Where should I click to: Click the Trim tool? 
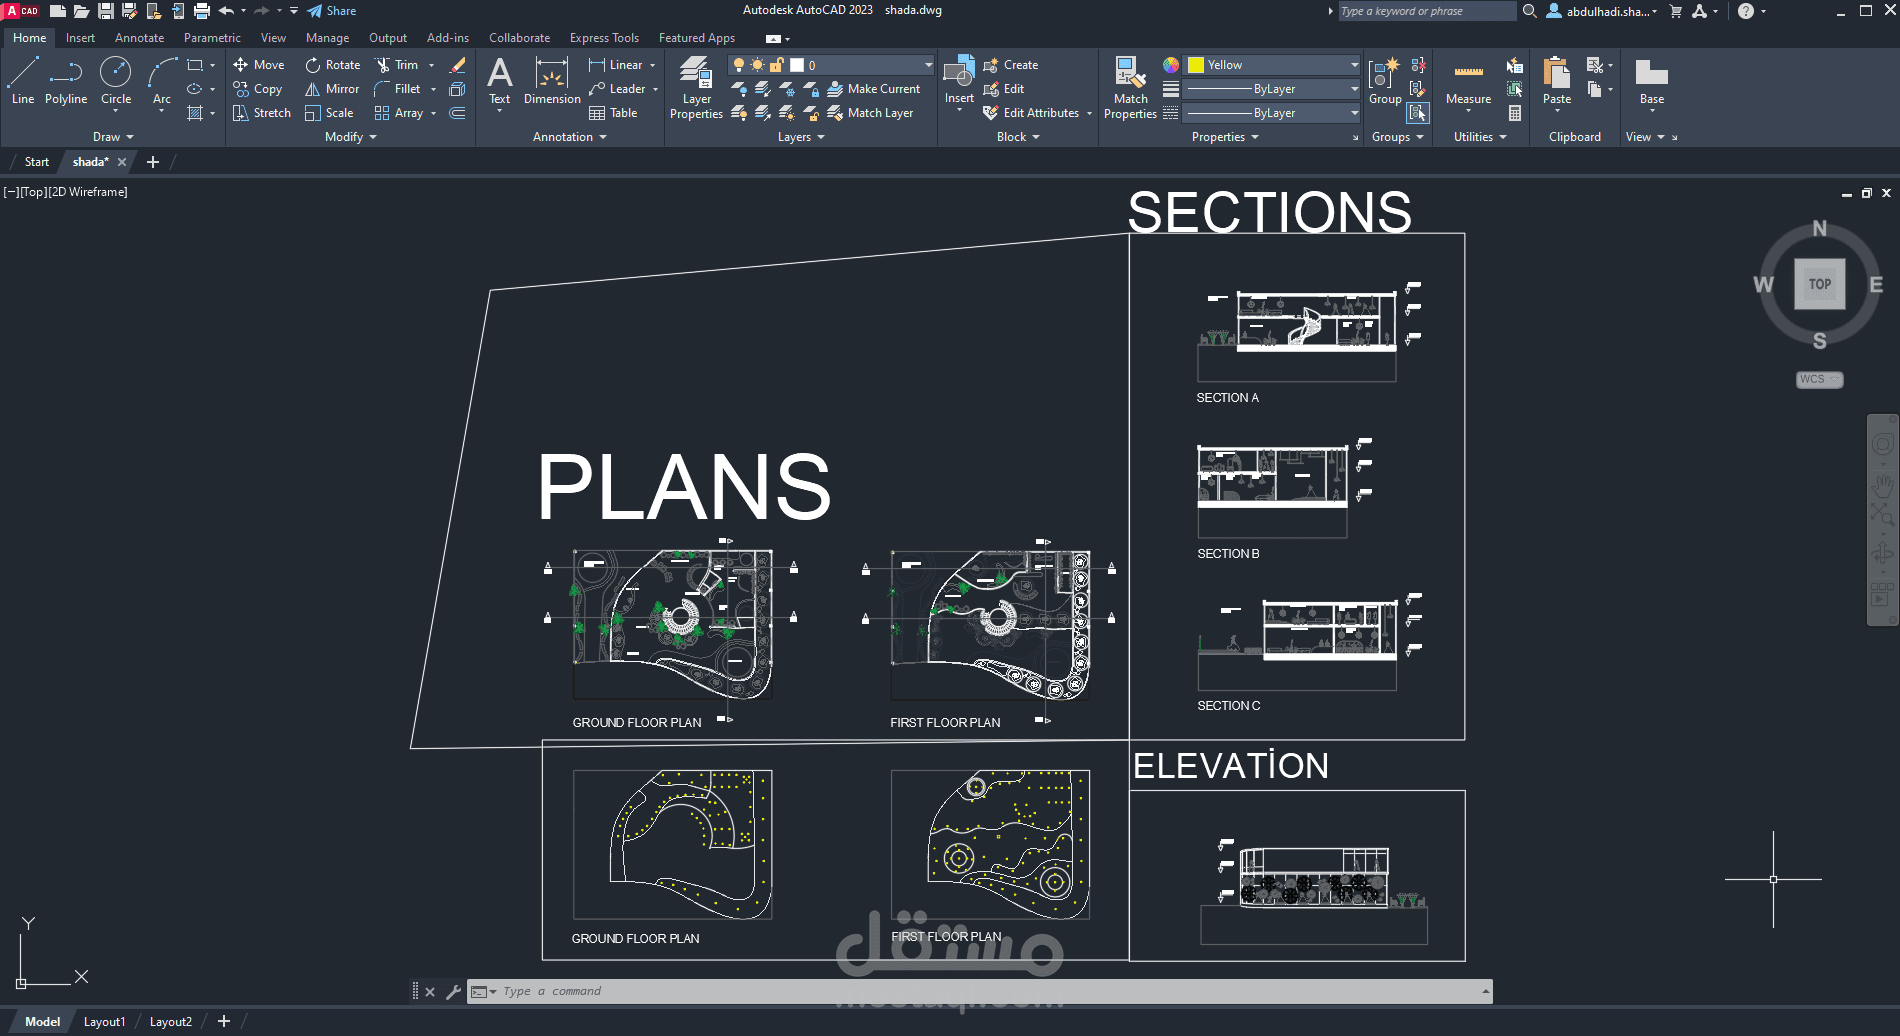click(397, 65)
